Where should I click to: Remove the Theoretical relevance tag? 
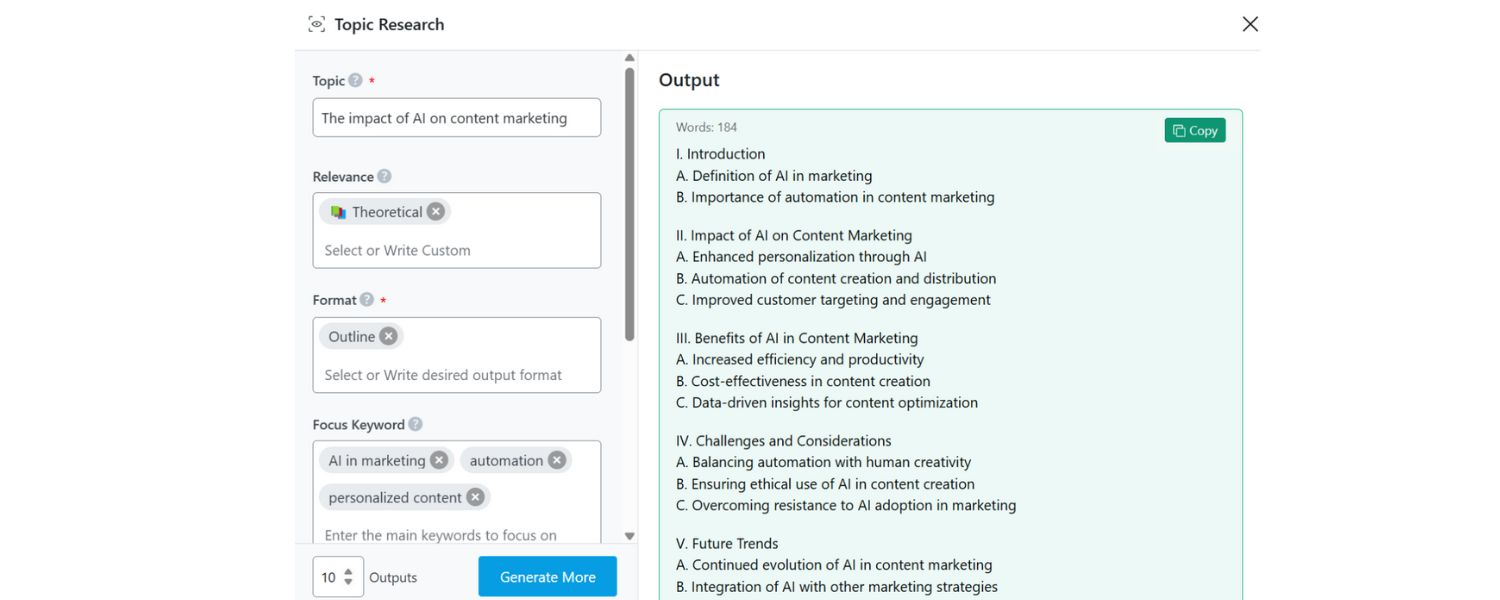tap(435, 211)
